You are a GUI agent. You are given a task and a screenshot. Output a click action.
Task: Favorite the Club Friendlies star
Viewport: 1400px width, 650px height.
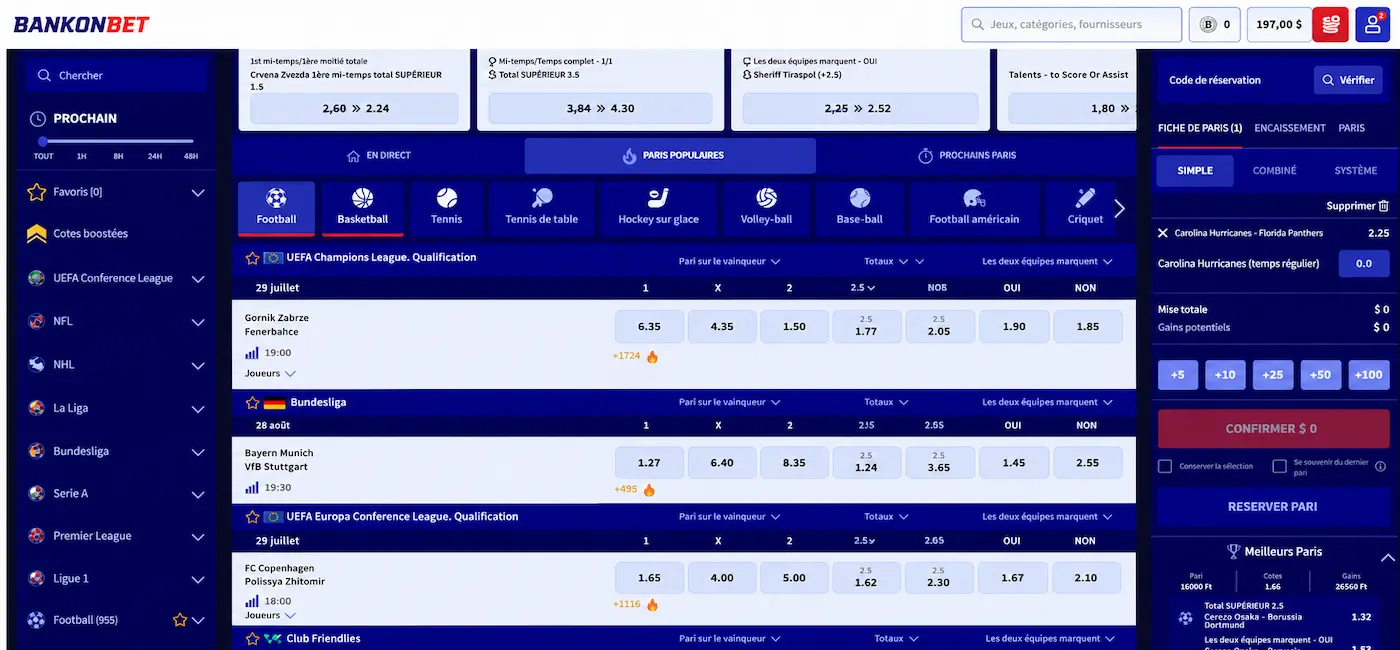coord(253,638)
